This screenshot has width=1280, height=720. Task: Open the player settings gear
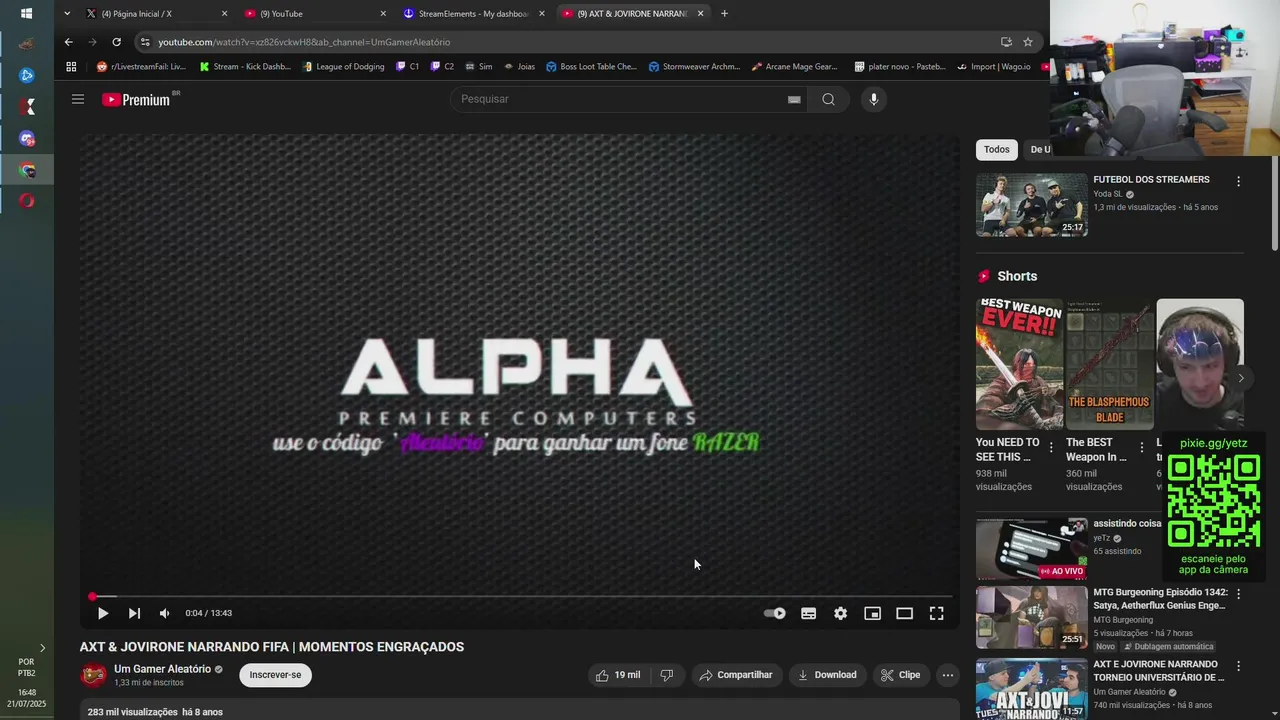pyautogui.click(x=840, y=613)
